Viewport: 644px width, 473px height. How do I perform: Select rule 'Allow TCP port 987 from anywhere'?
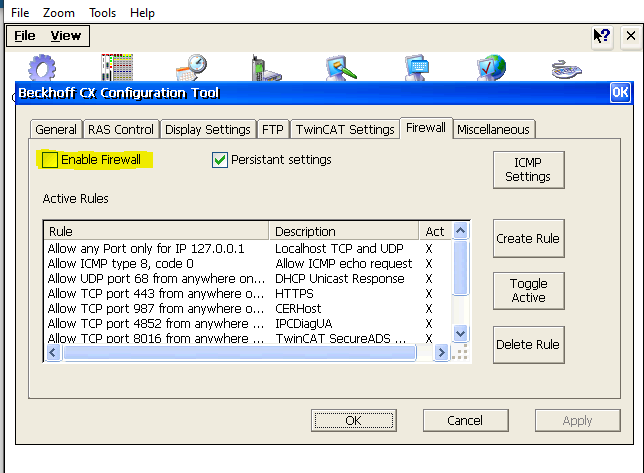[156, 309]
